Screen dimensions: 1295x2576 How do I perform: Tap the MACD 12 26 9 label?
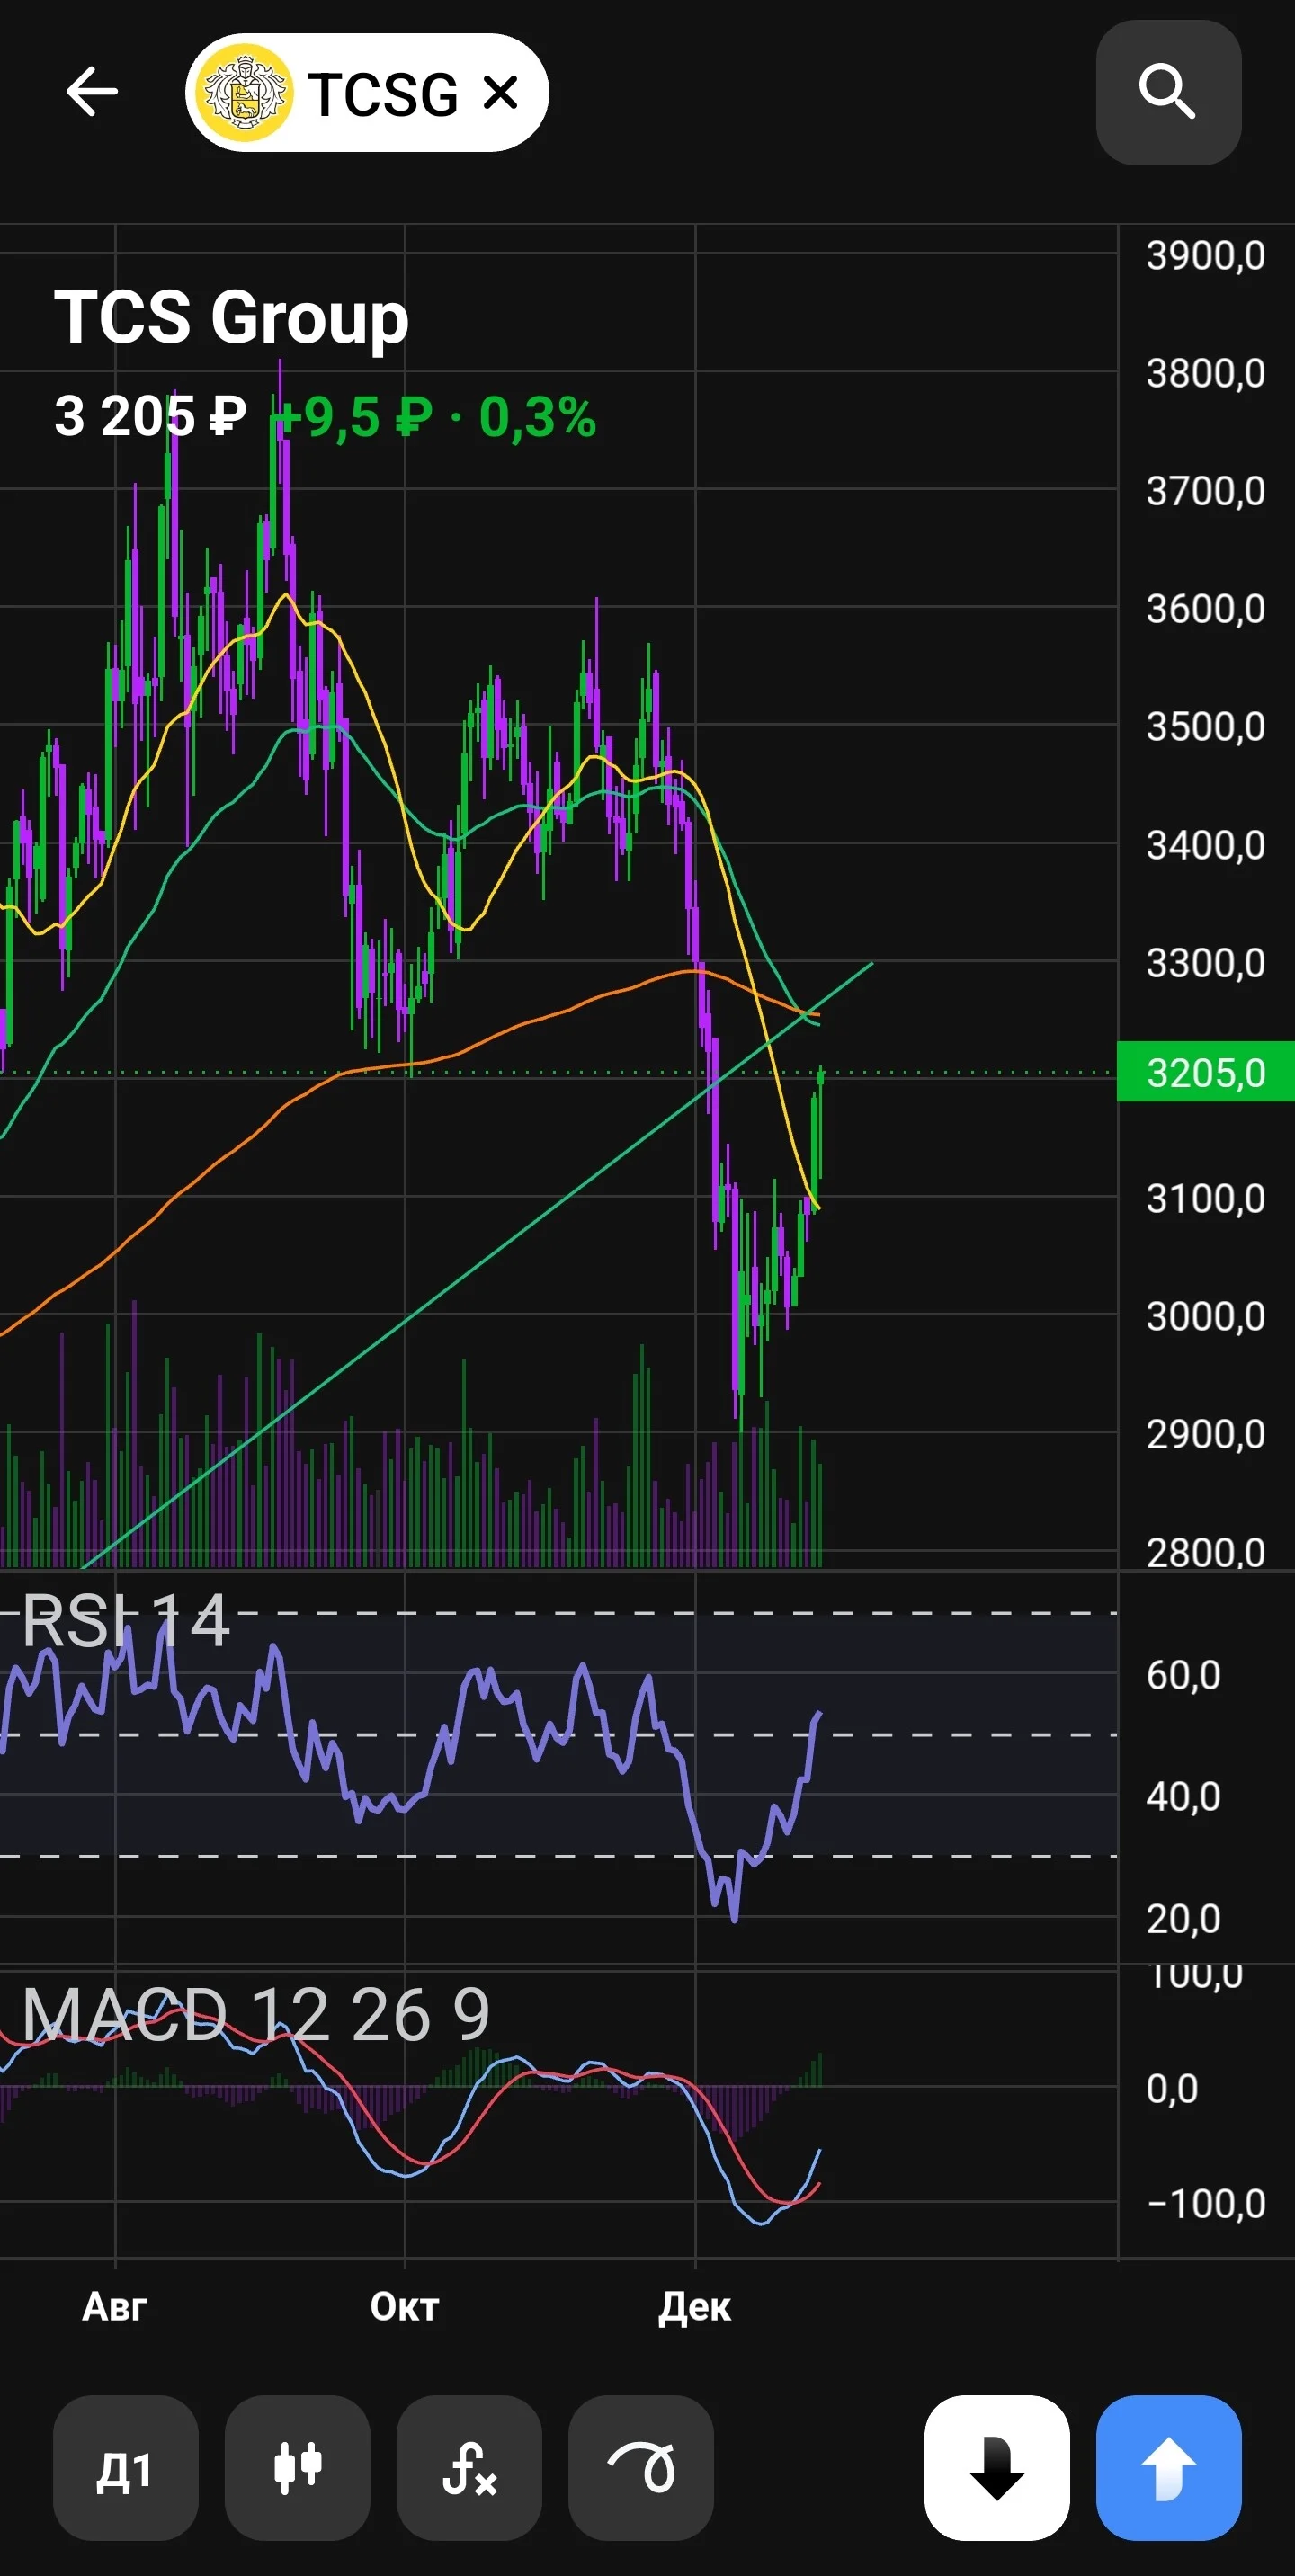pyautogui.click(x=256, y=2014)
